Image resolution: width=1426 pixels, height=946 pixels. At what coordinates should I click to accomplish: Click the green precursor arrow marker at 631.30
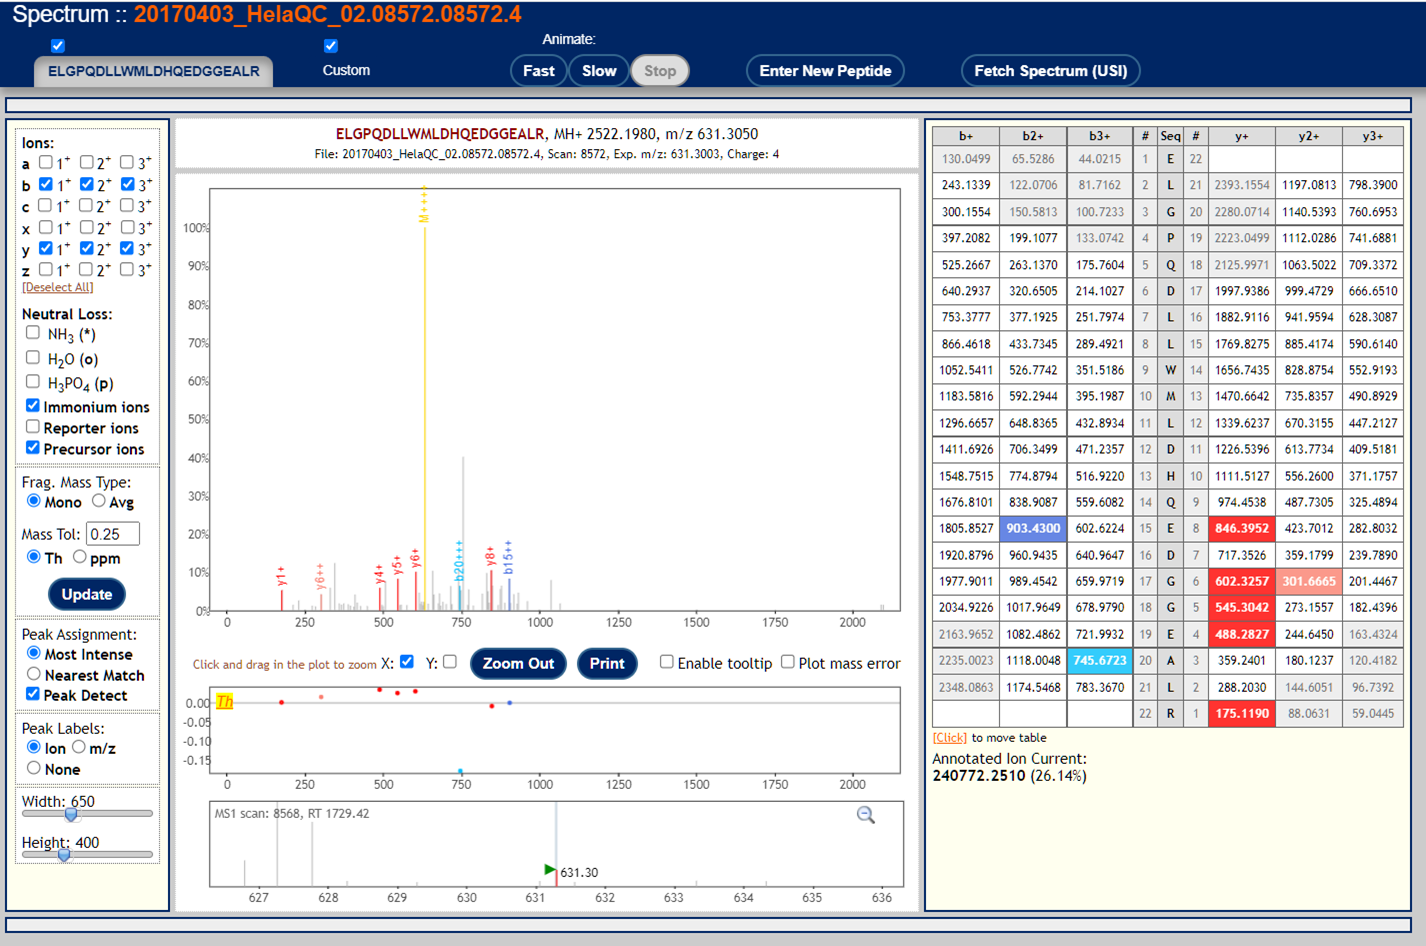(549, 870)
